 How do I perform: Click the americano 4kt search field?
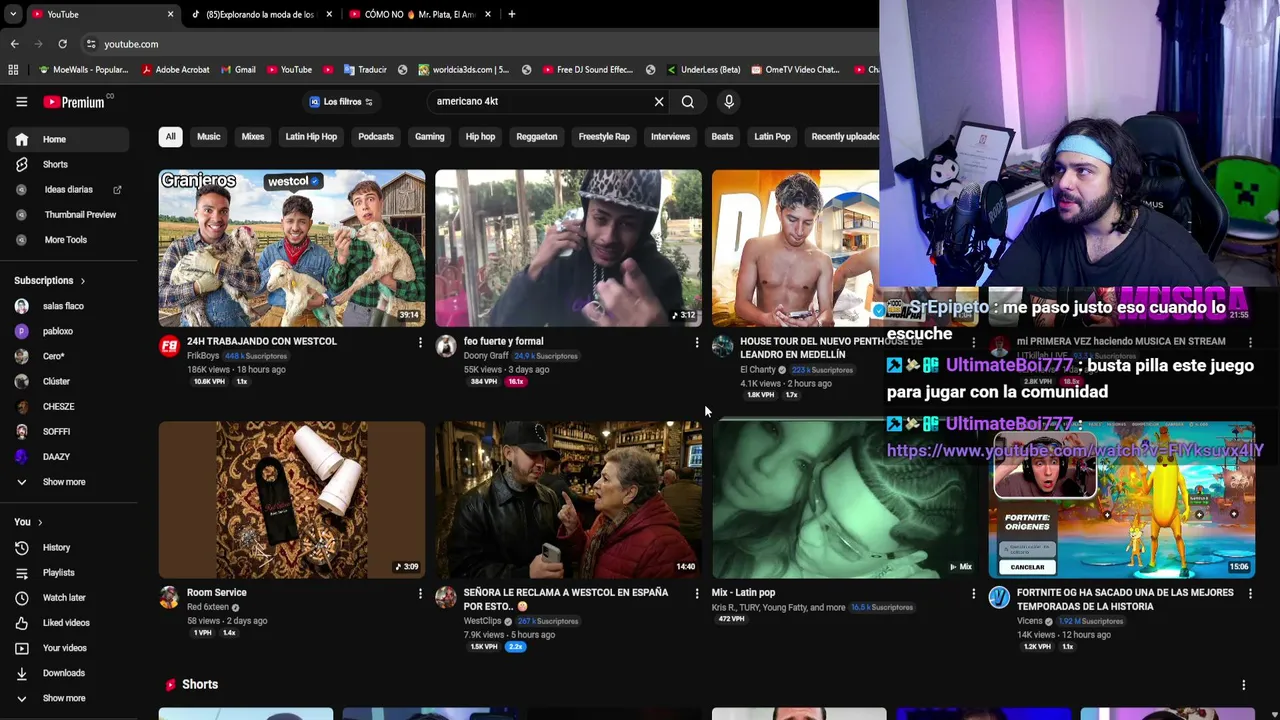pos(540,101)
